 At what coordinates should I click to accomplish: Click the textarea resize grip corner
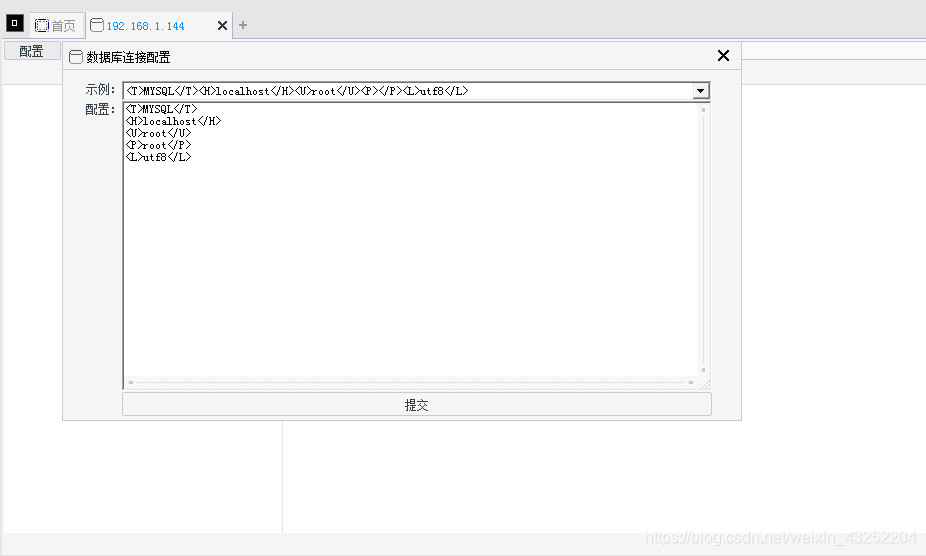click(705, 383)
